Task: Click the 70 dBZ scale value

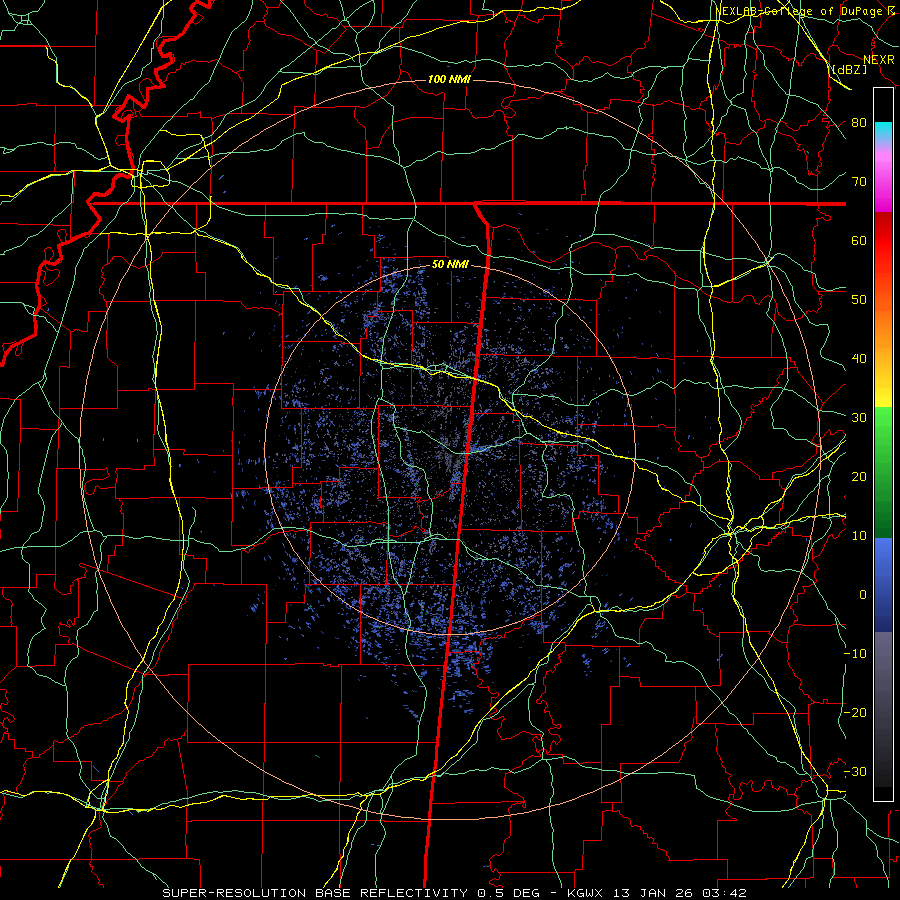Action: pyautogui.click(x=859, y=182)
